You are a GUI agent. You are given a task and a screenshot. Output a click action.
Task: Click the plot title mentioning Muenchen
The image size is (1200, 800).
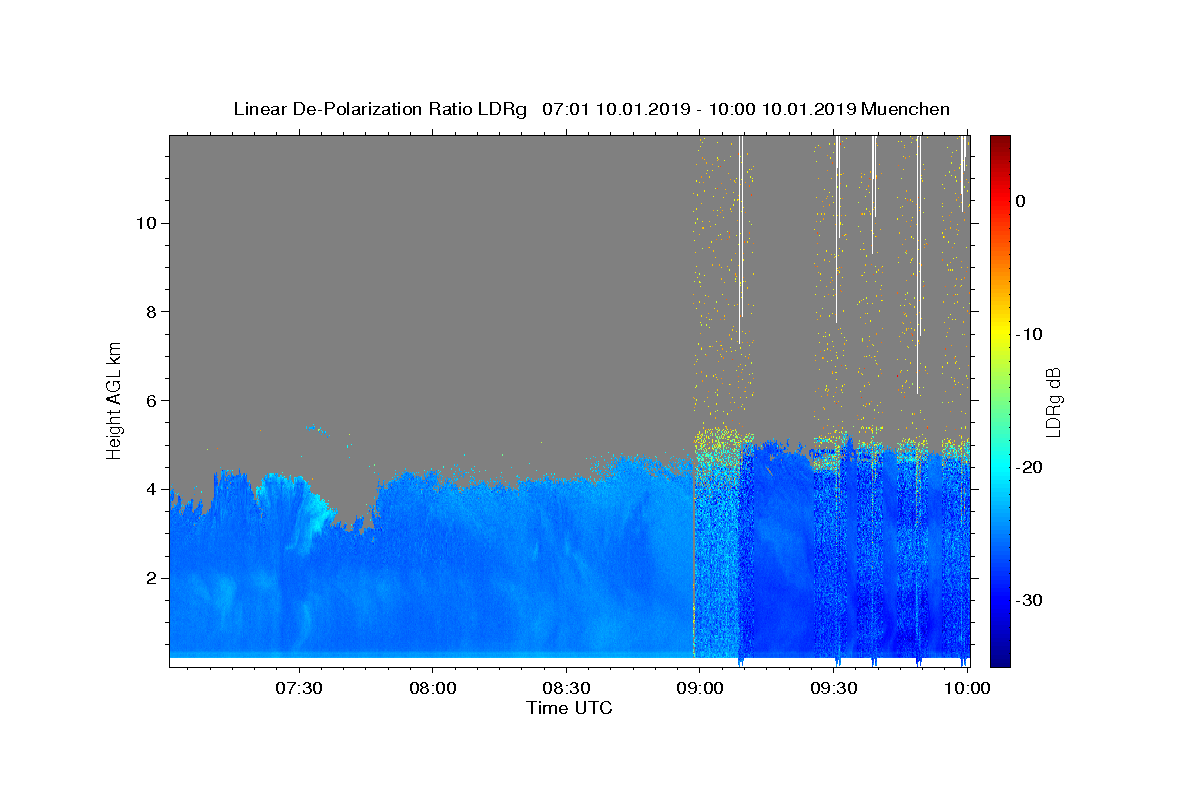pyautogui.click(x=591, y=109)
